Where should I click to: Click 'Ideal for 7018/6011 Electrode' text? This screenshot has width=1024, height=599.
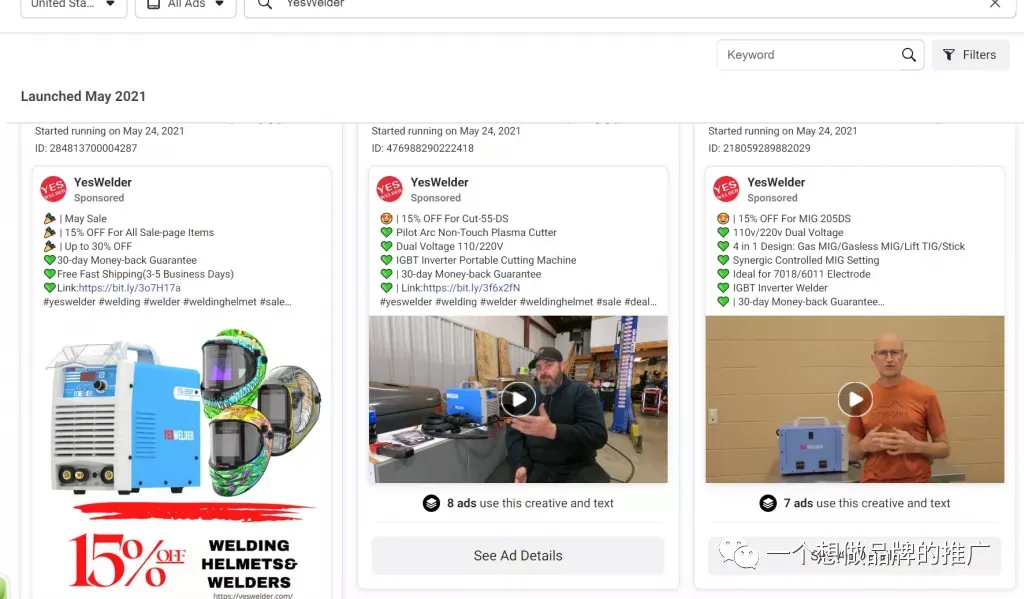[801, 274]
